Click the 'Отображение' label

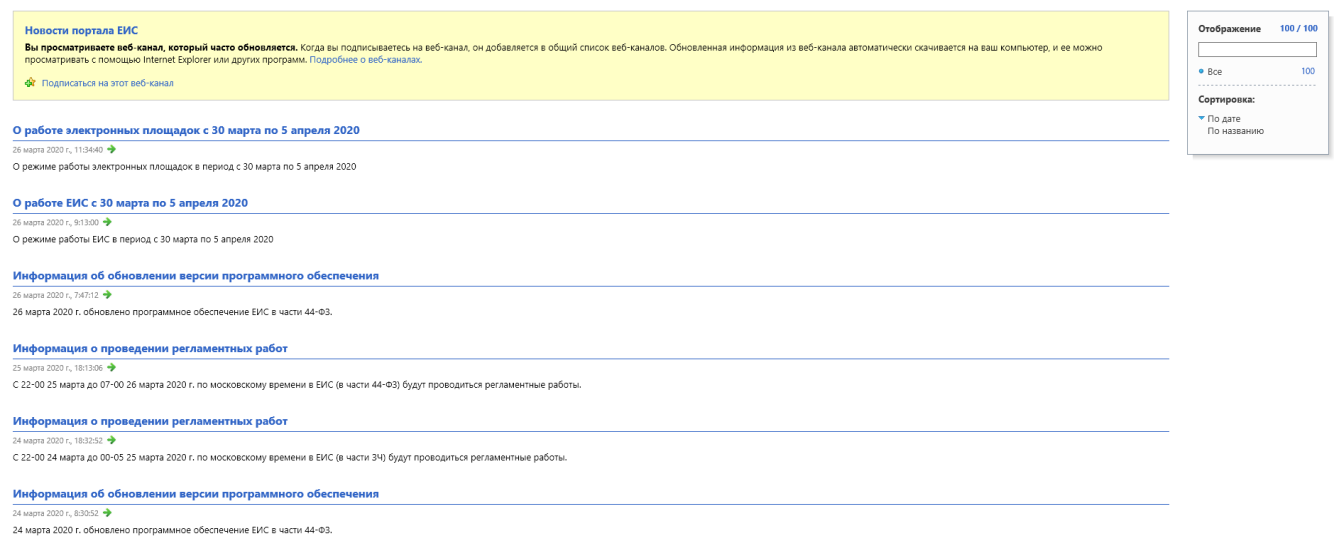click(1230, 29)
